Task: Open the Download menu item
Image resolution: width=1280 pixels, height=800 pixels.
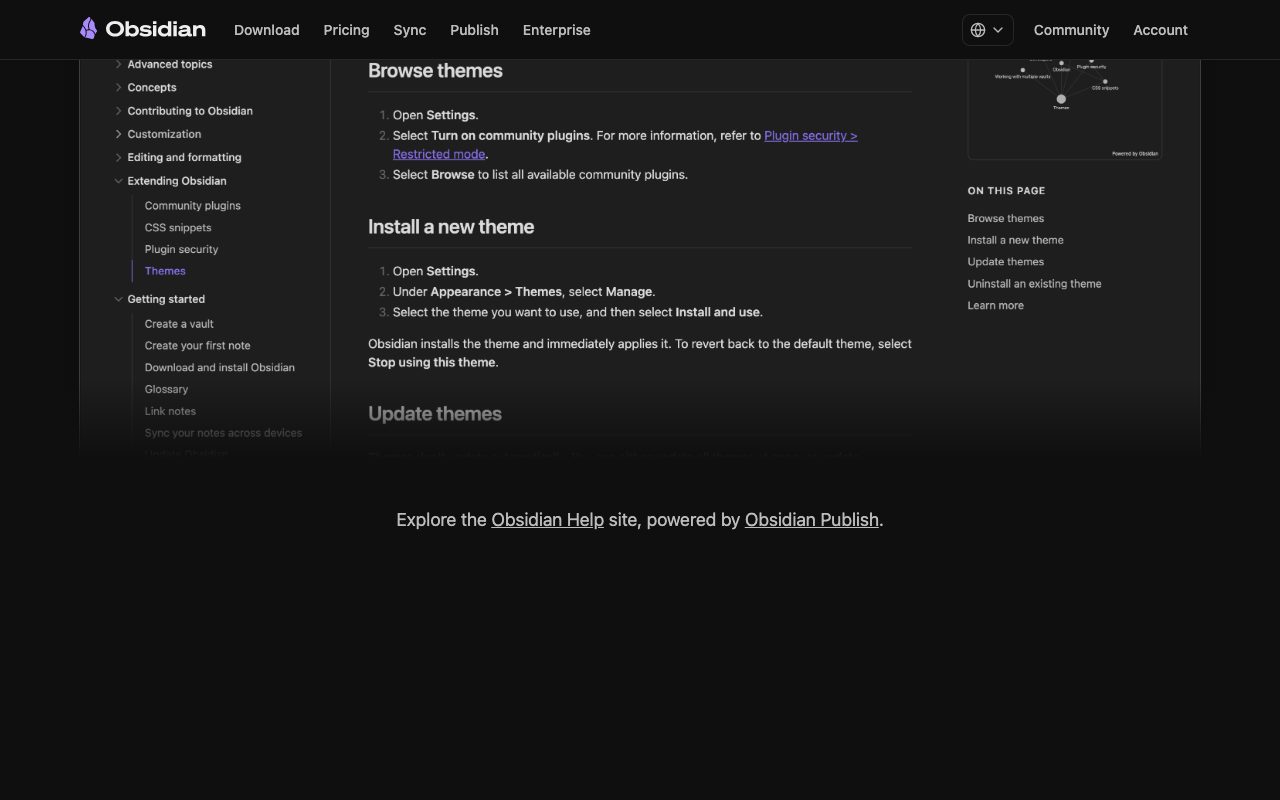Action: coord(267,30)
